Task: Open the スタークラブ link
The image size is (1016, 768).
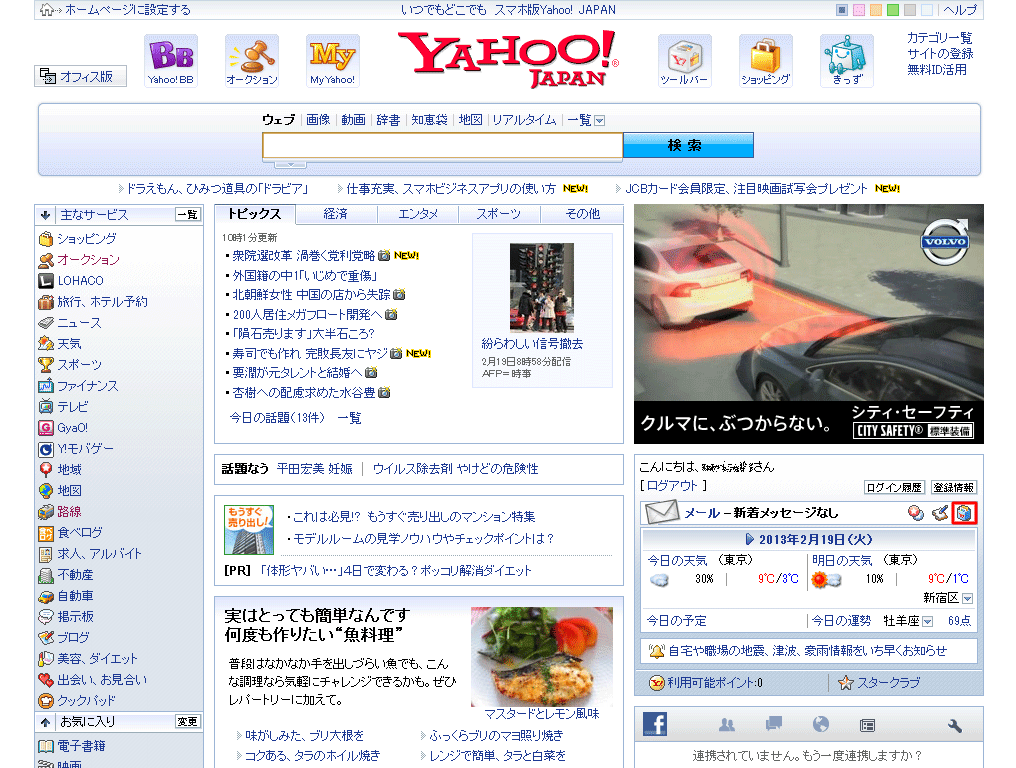Action: pyautogui.click(x=888, y=682)
